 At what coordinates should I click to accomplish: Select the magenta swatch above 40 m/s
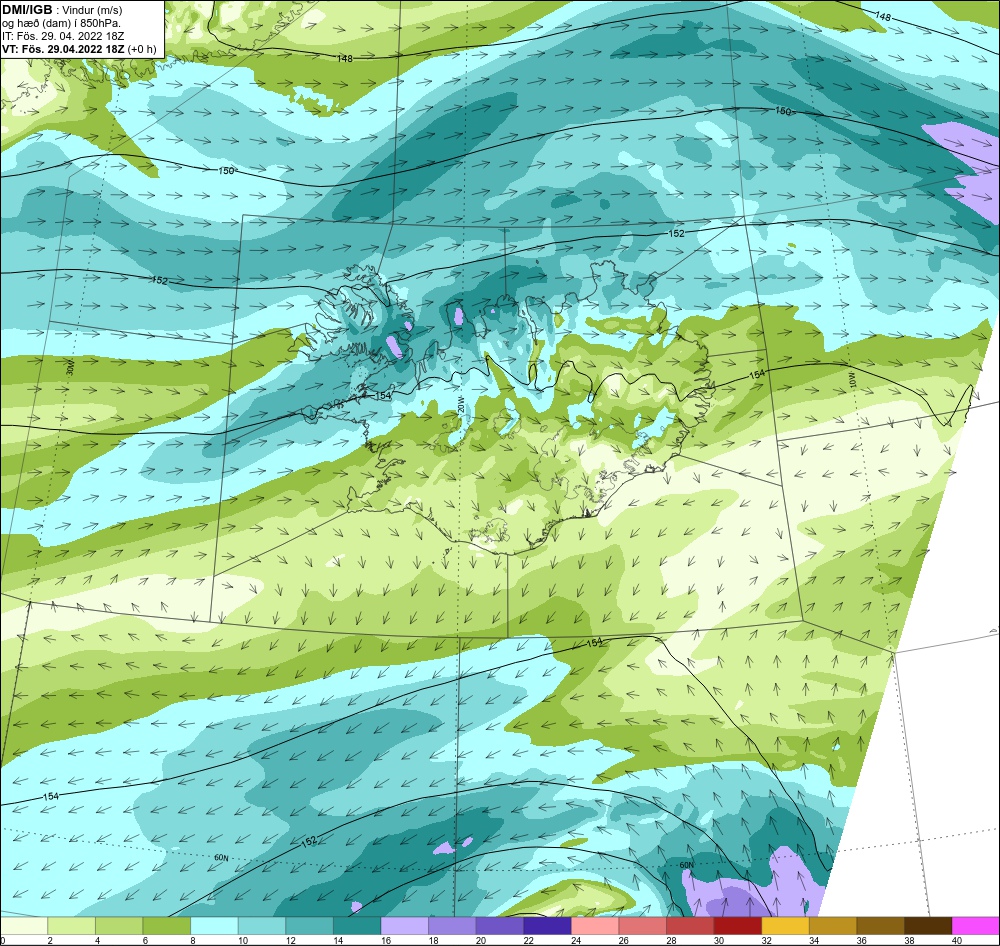(975, 926)
